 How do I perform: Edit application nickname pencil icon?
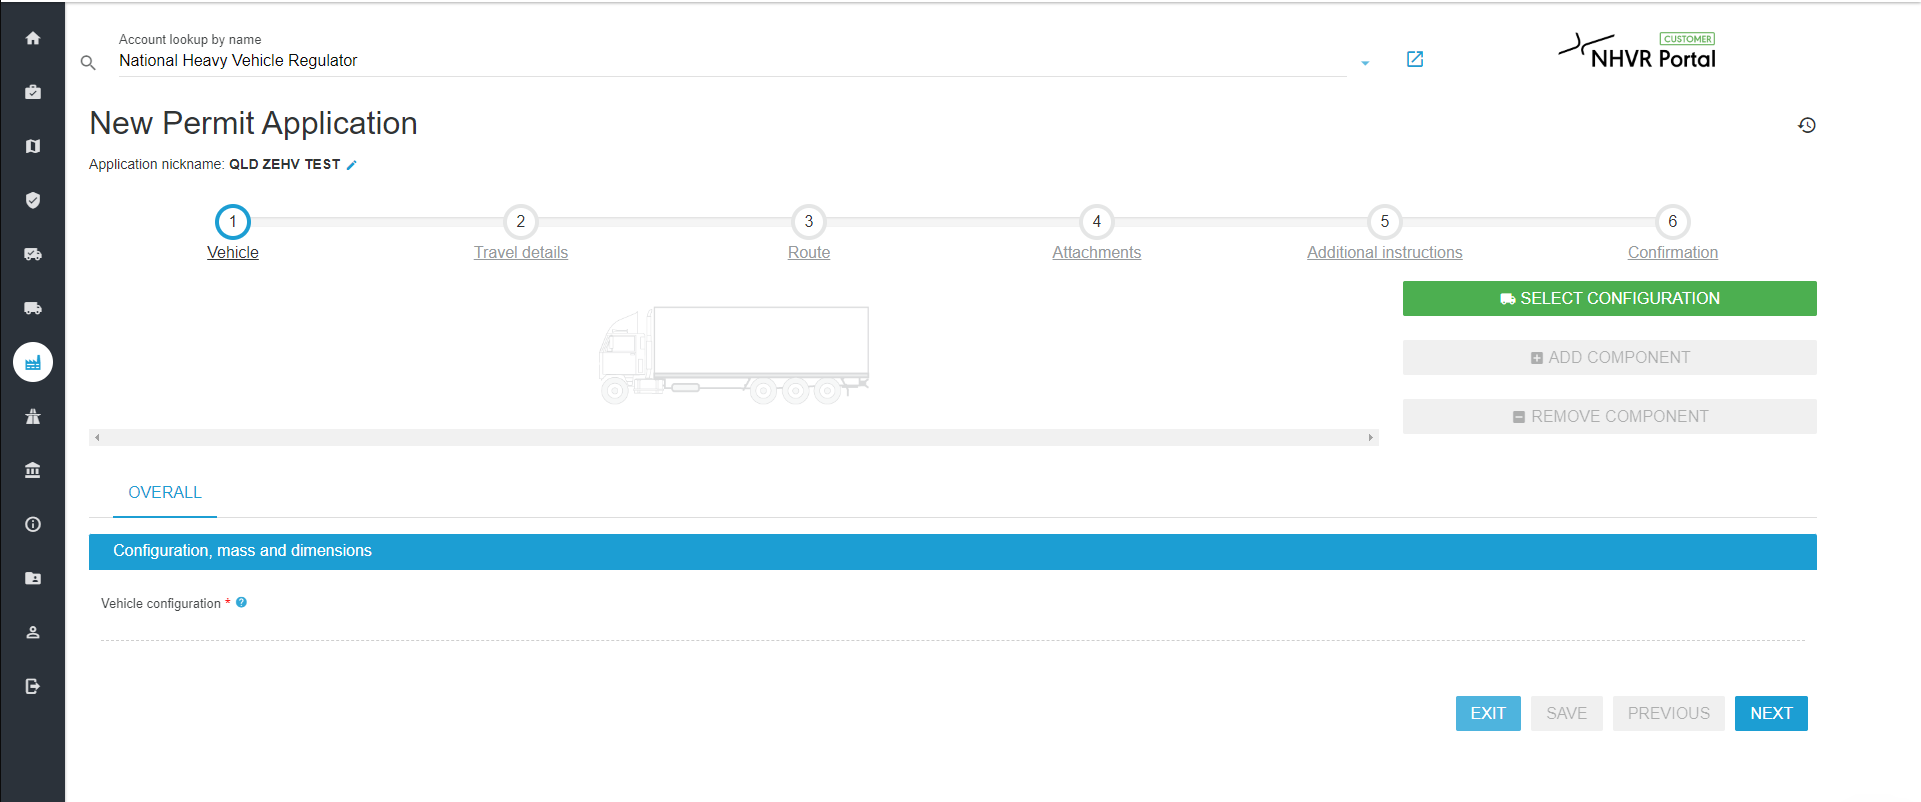(x=352, y=165)
